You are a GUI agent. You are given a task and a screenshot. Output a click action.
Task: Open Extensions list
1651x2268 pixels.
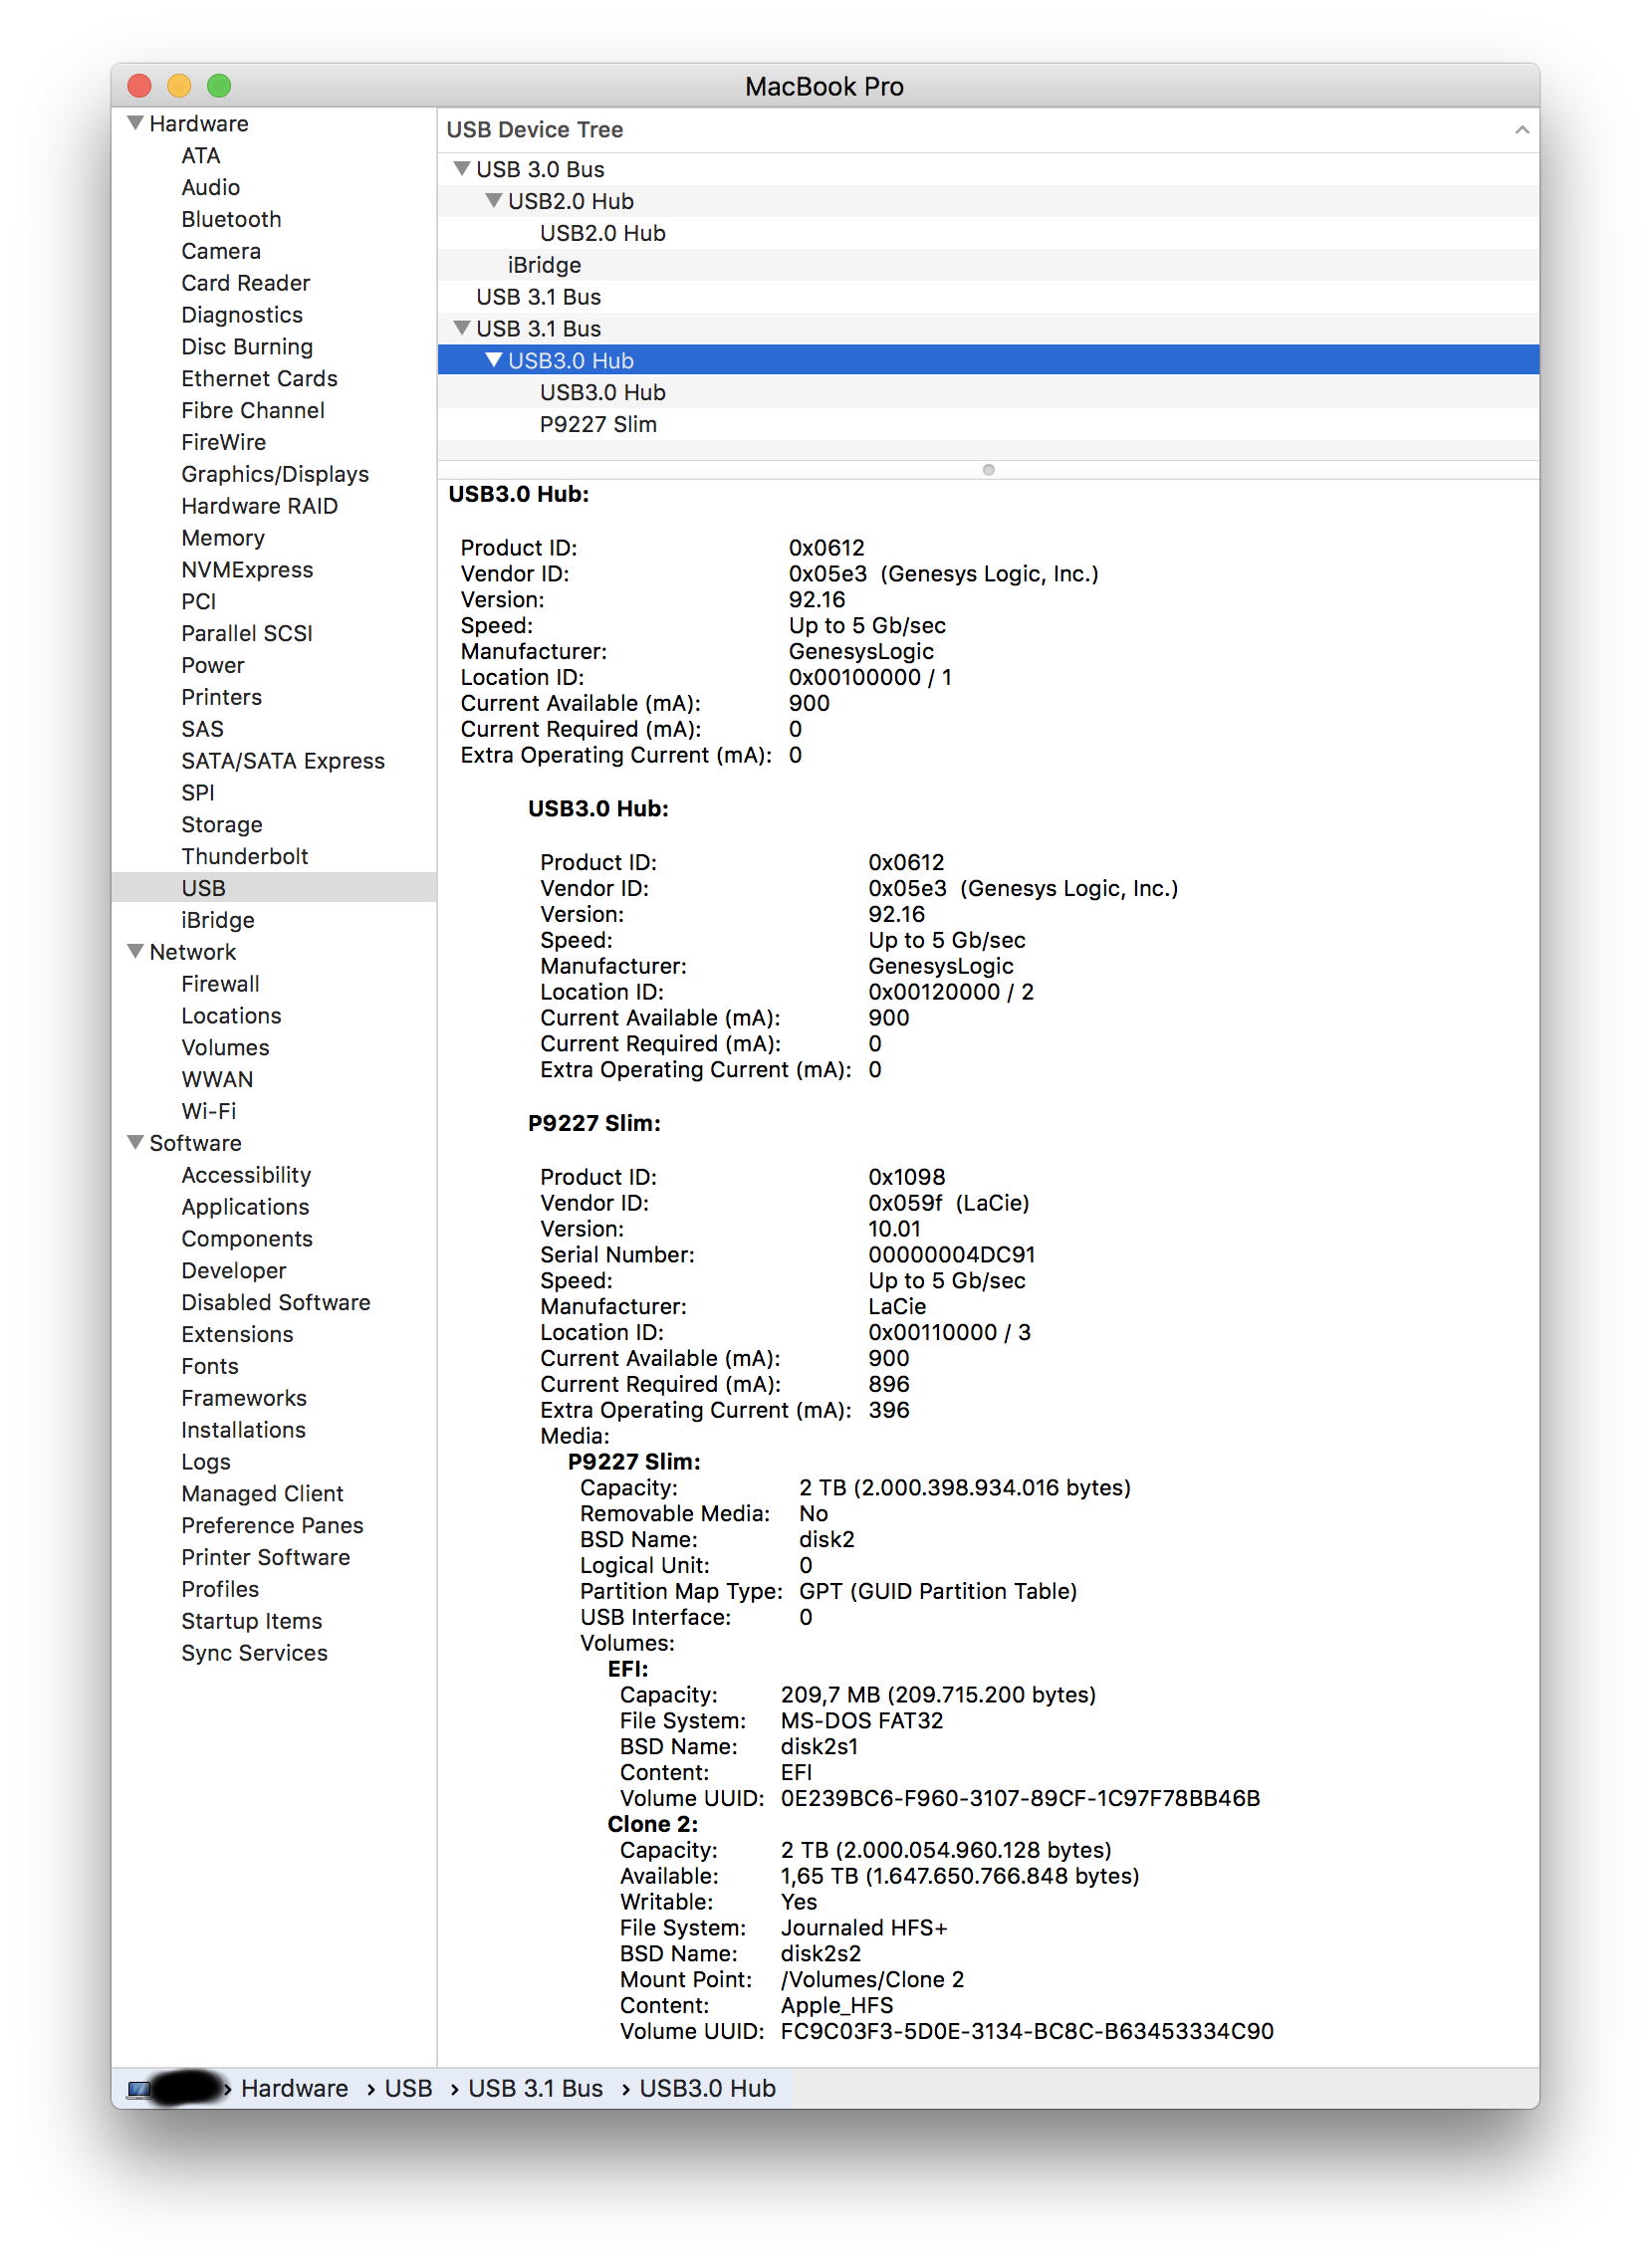coord(237,1334)
